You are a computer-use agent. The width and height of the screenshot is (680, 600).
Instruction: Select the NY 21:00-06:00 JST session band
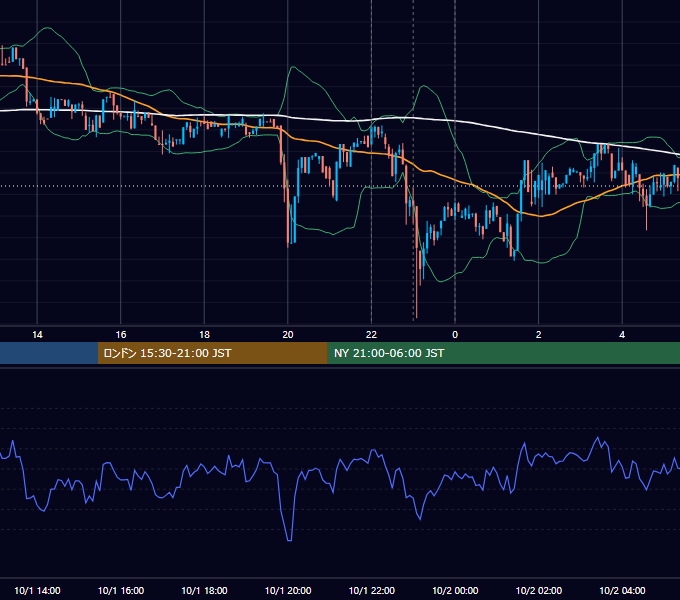pyautogui.click(x=503, y=353)
